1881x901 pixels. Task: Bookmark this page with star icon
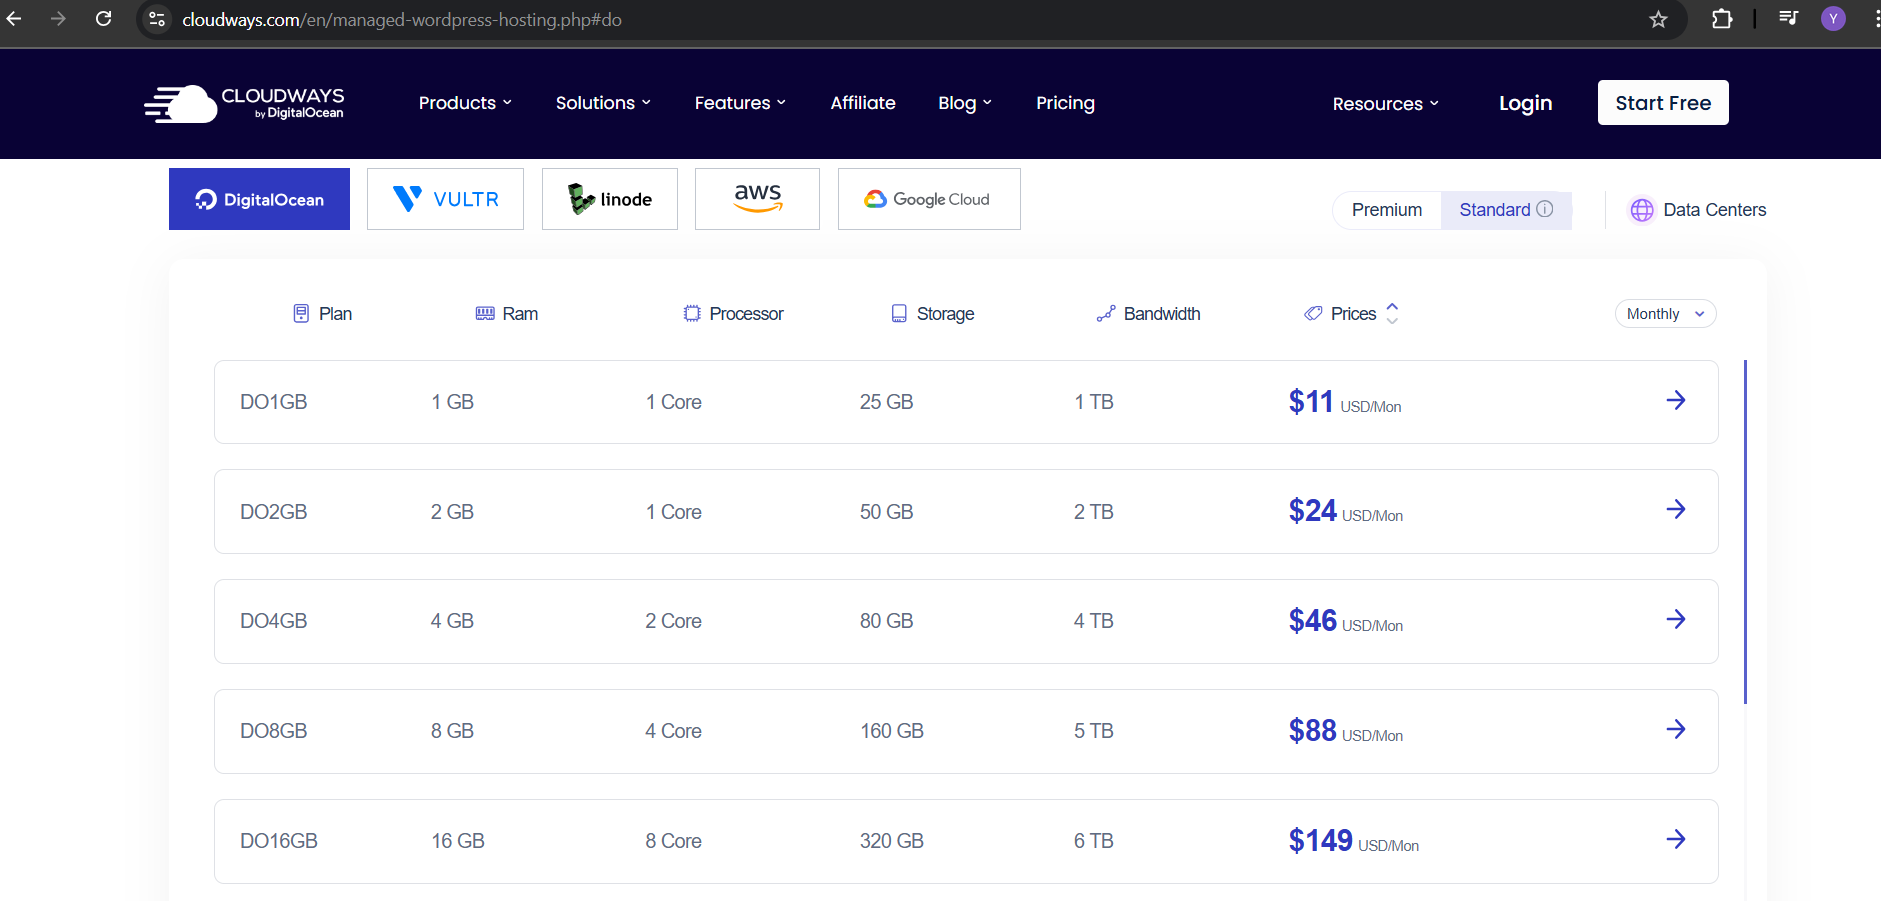click(1658, 19)
